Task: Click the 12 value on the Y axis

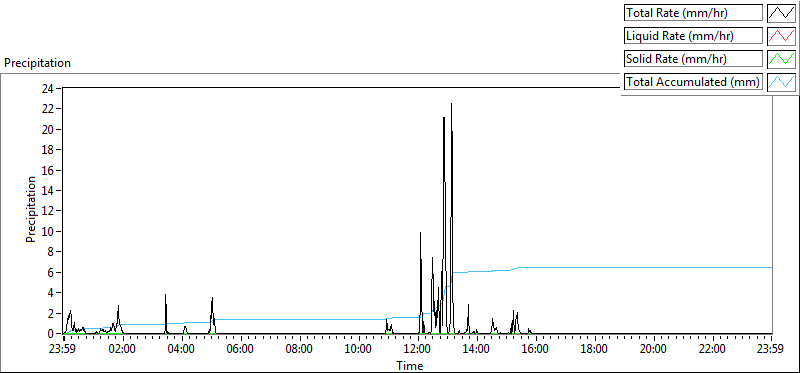Action: 48,211
